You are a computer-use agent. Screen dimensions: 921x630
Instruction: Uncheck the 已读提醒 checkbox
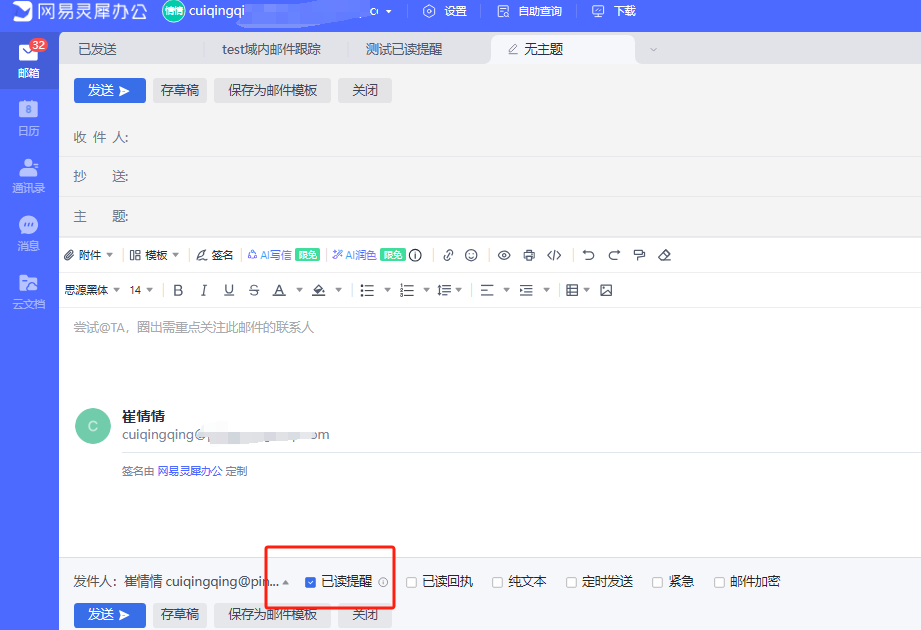point(311,582)
